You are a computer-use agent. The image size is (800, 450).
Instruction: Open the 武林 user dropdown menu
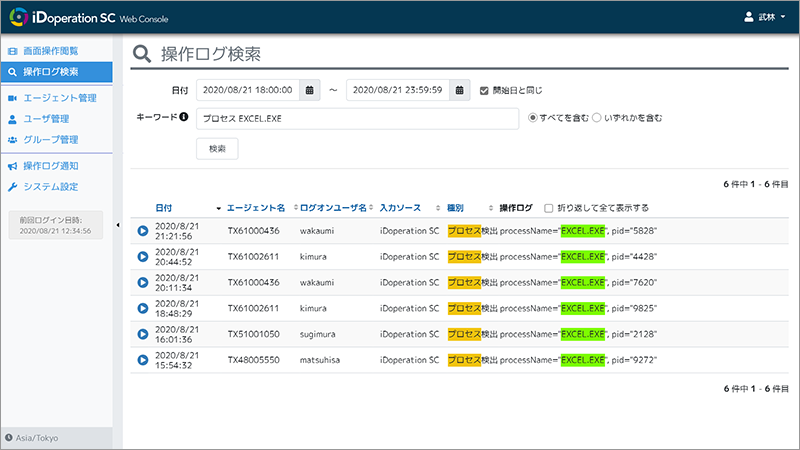(x=764, y=17)
